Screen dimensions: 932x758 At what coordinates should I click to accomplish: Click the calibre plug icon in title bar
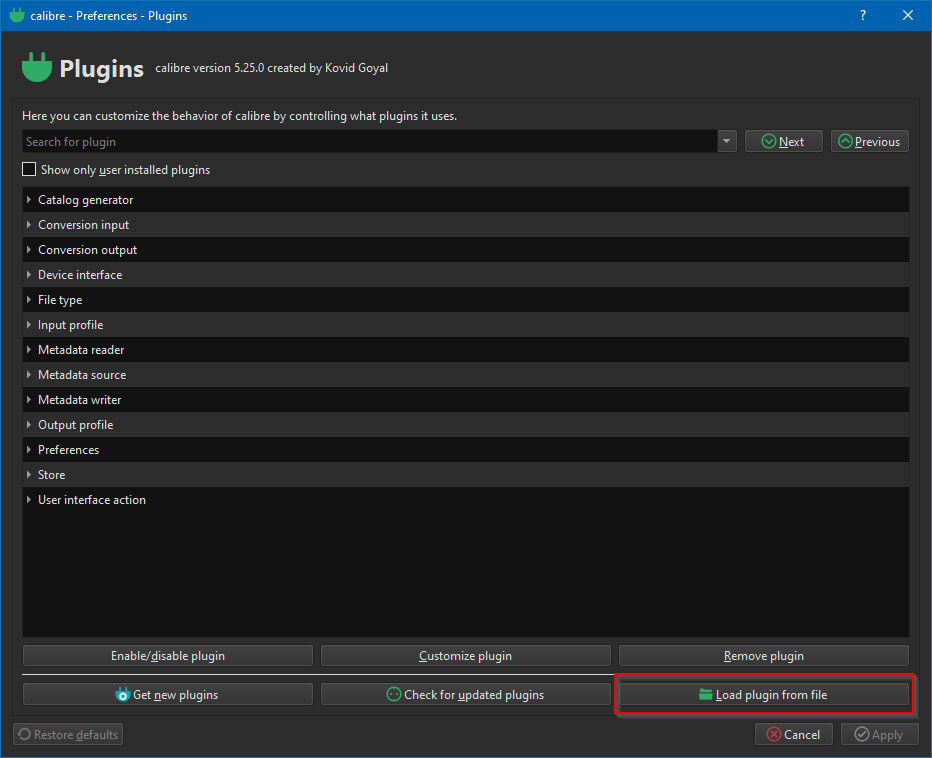tap(17, 15)
